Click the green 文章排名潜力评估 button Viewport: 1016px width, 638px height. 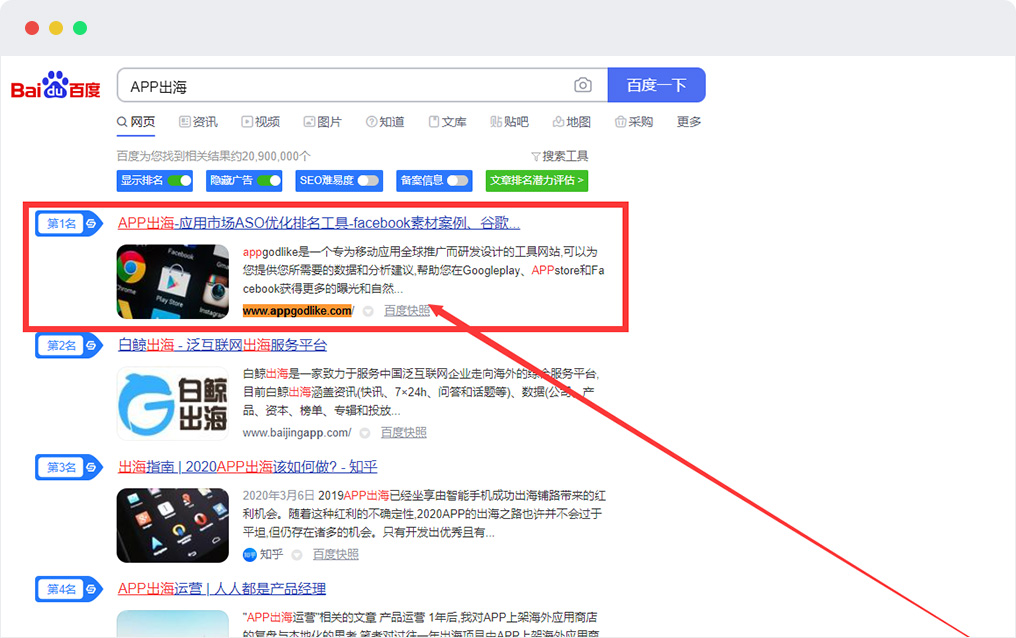(537, 181)
